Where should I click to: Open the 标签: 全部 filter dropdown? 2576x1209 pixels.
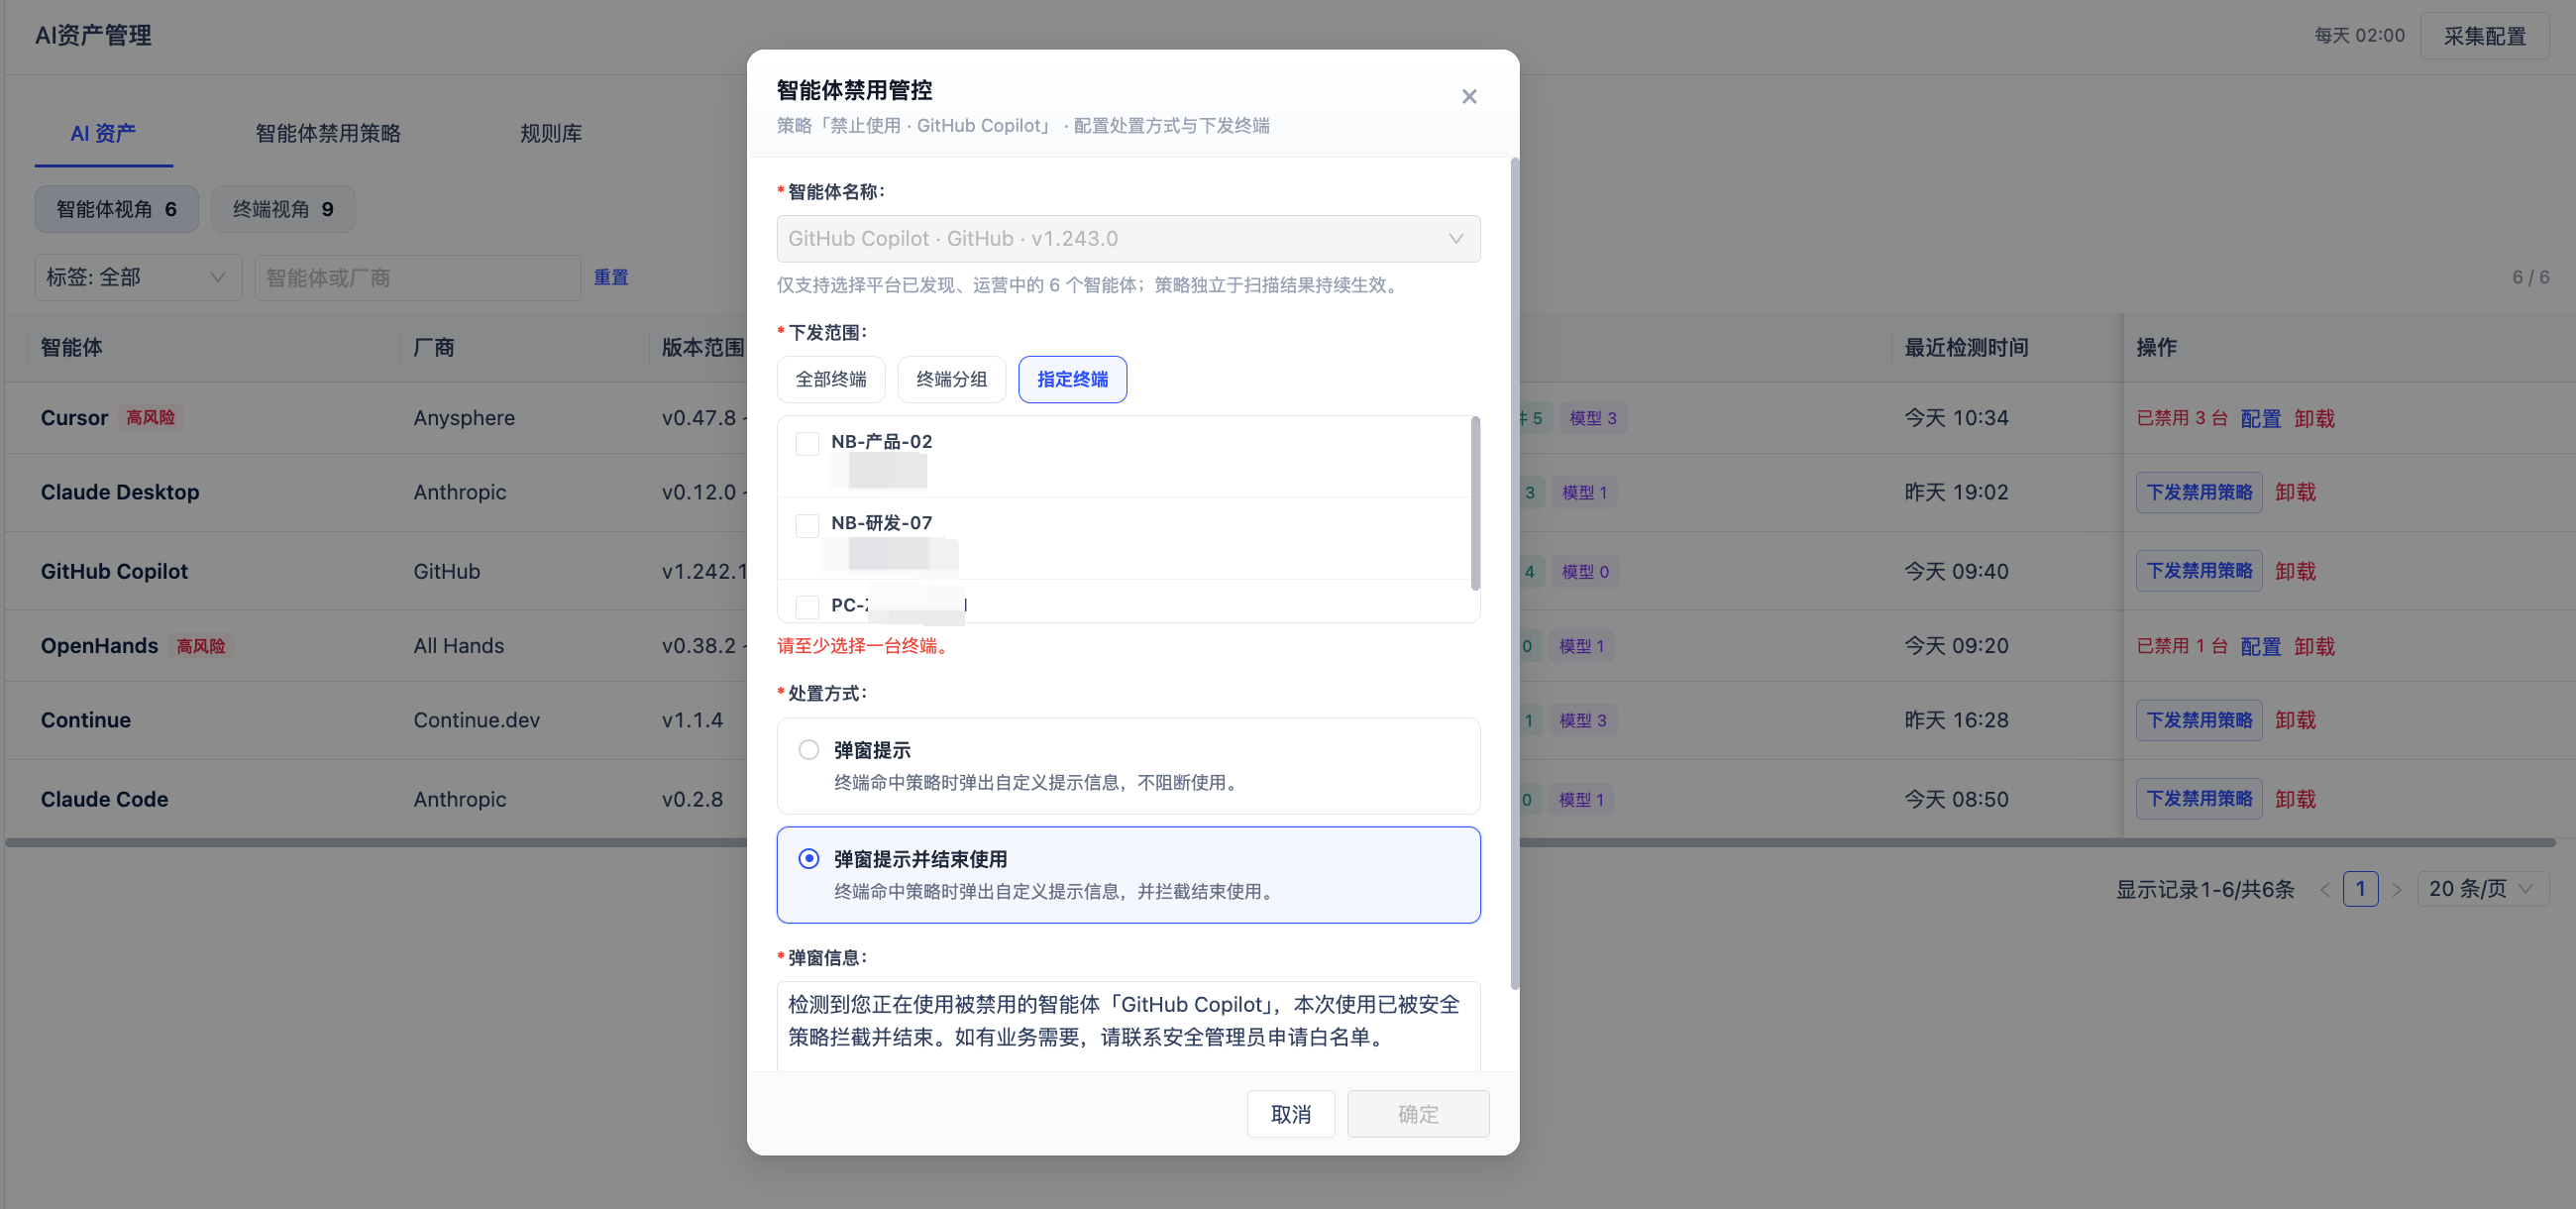tap(138, 277)
